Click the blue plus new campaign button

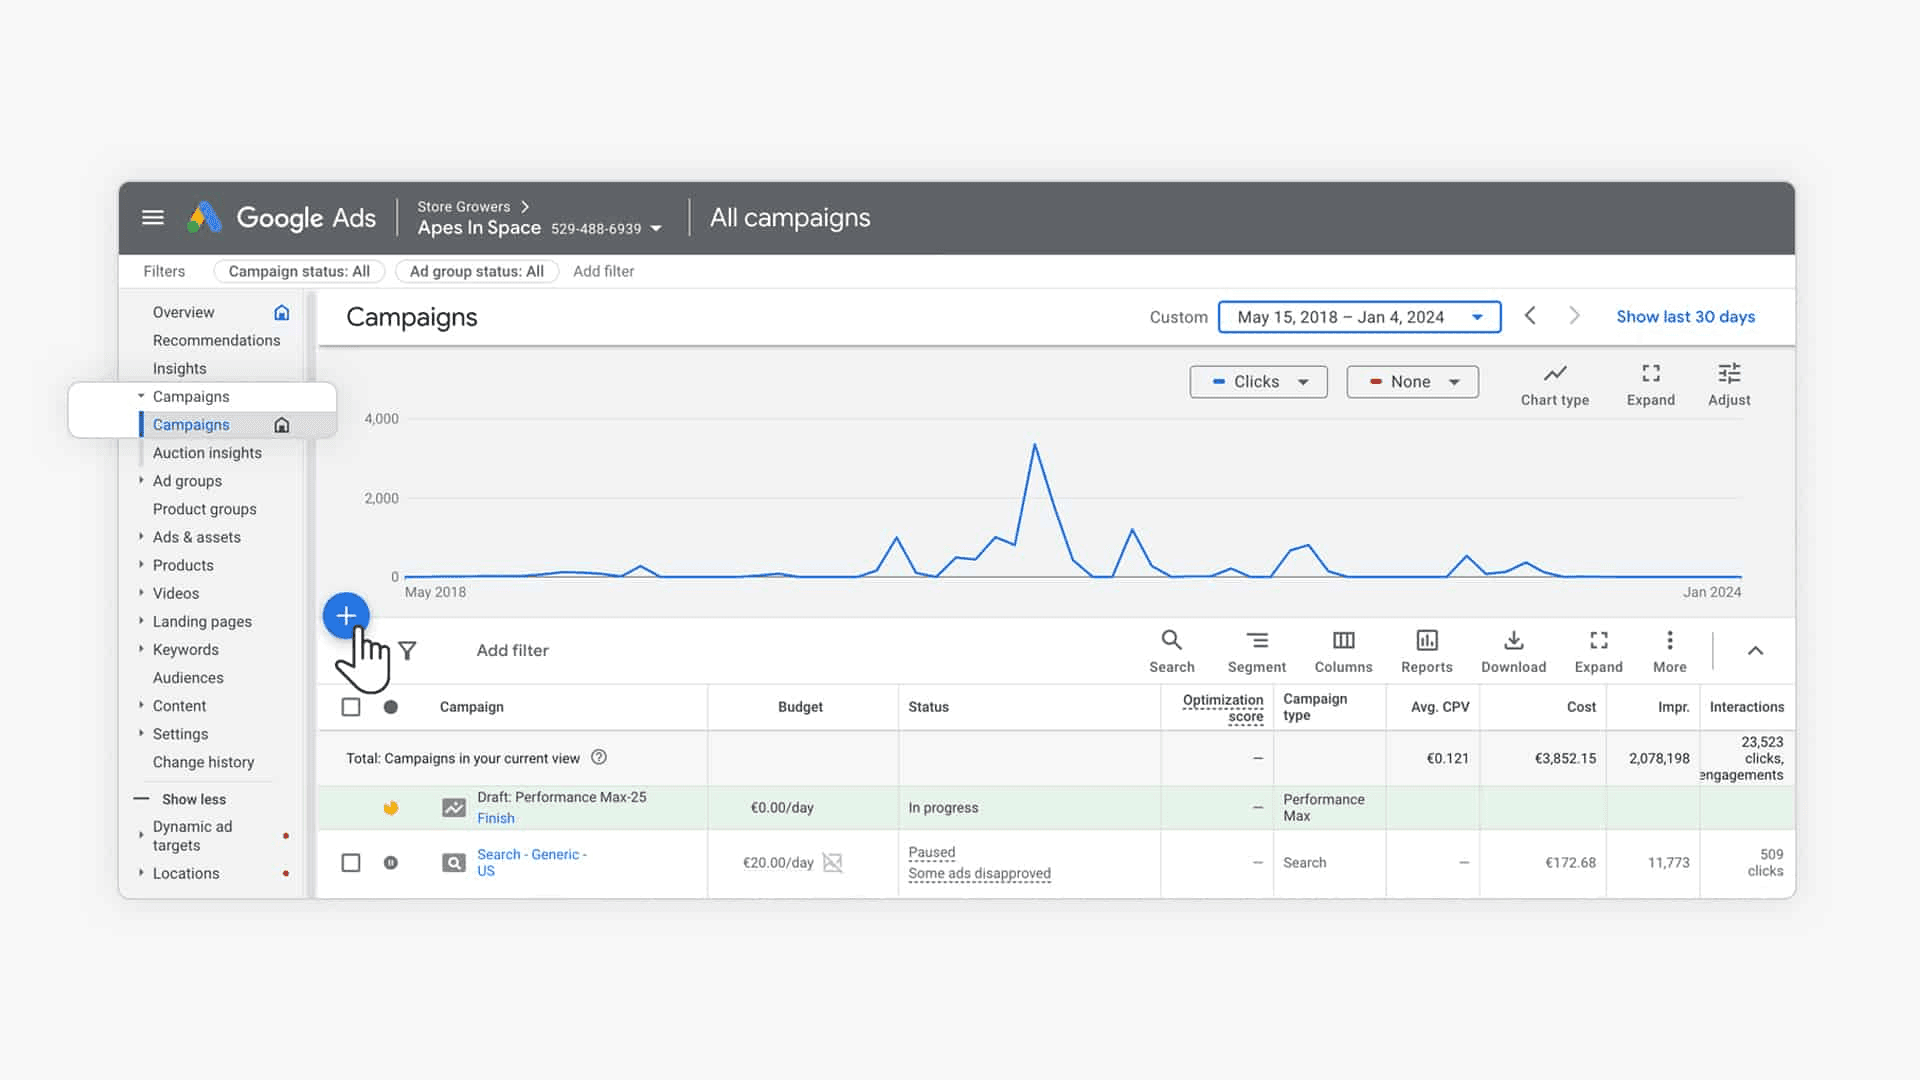tap(346, 616)
